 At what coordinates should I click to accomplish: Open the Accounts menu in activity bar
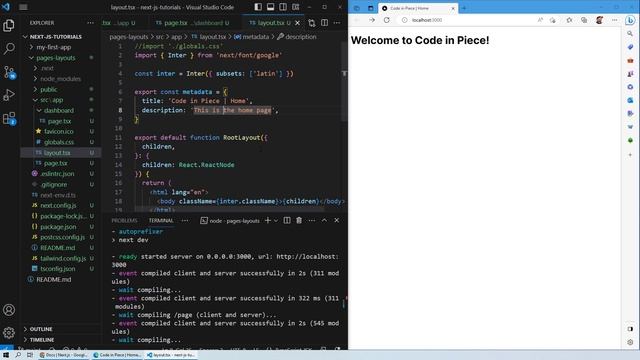[9, 310]
